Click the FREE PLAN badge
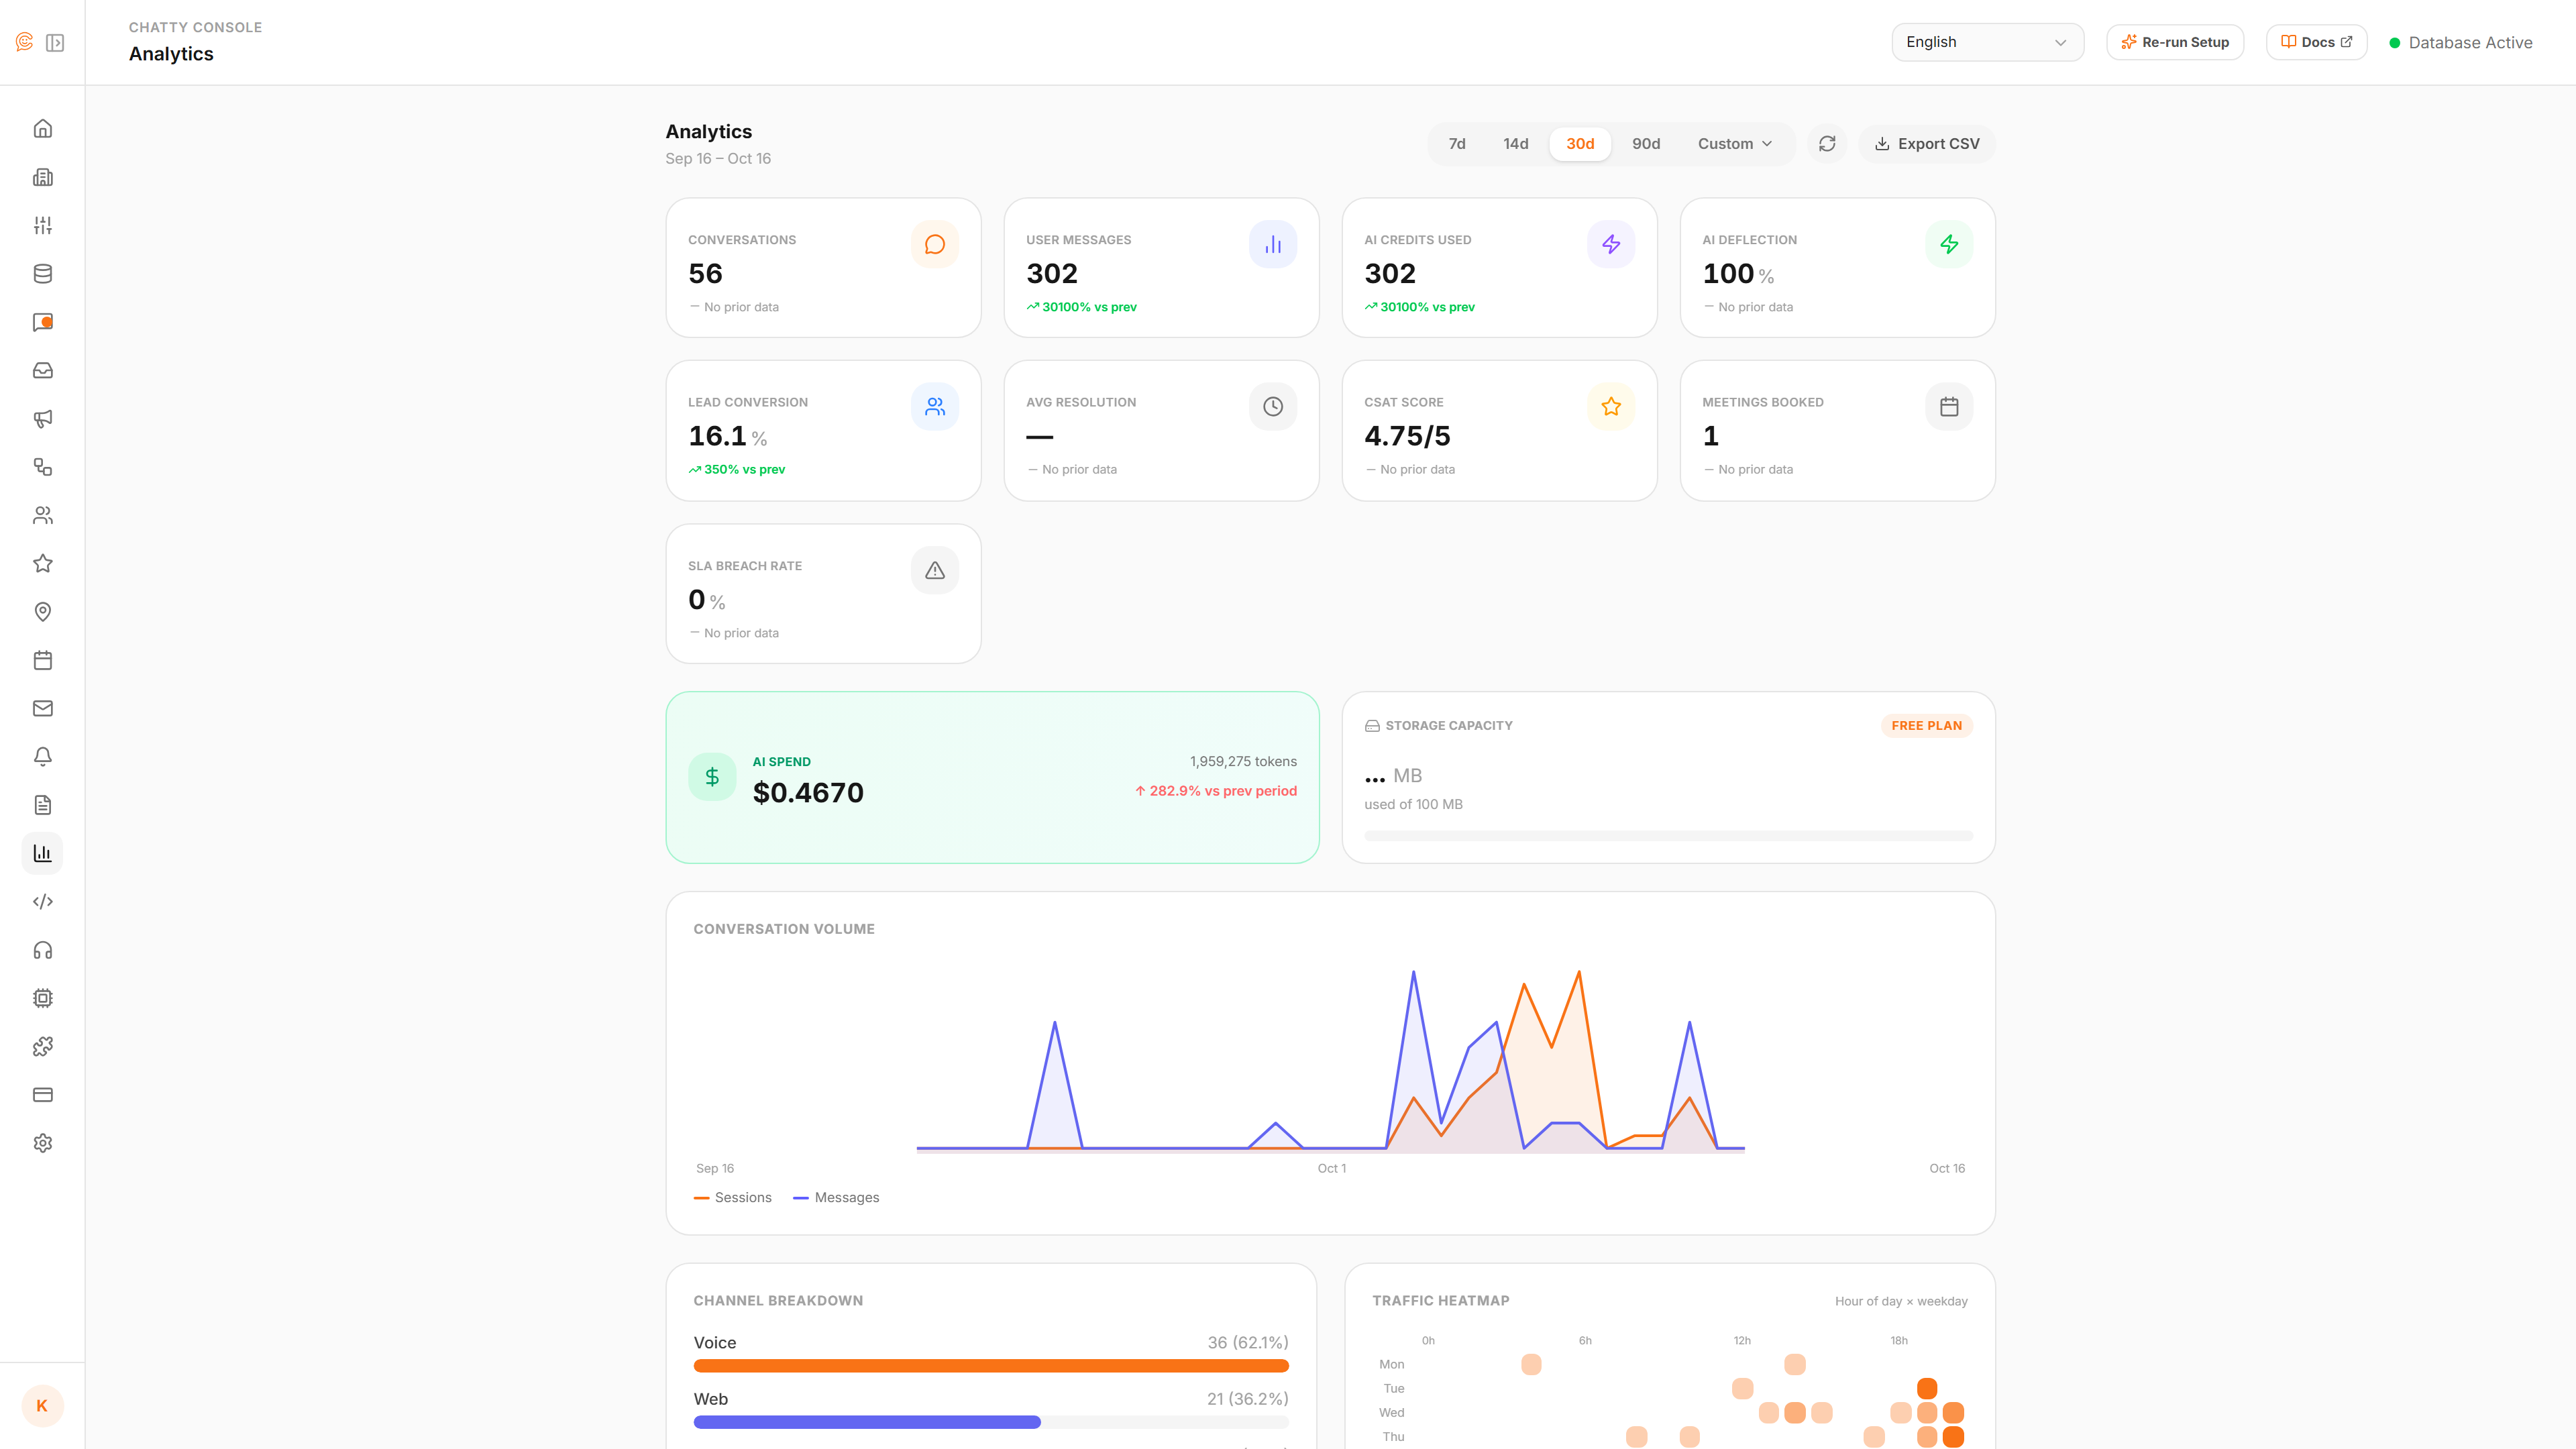Viewport: 2576px width, 1449px height. (x=1926, y=726)
